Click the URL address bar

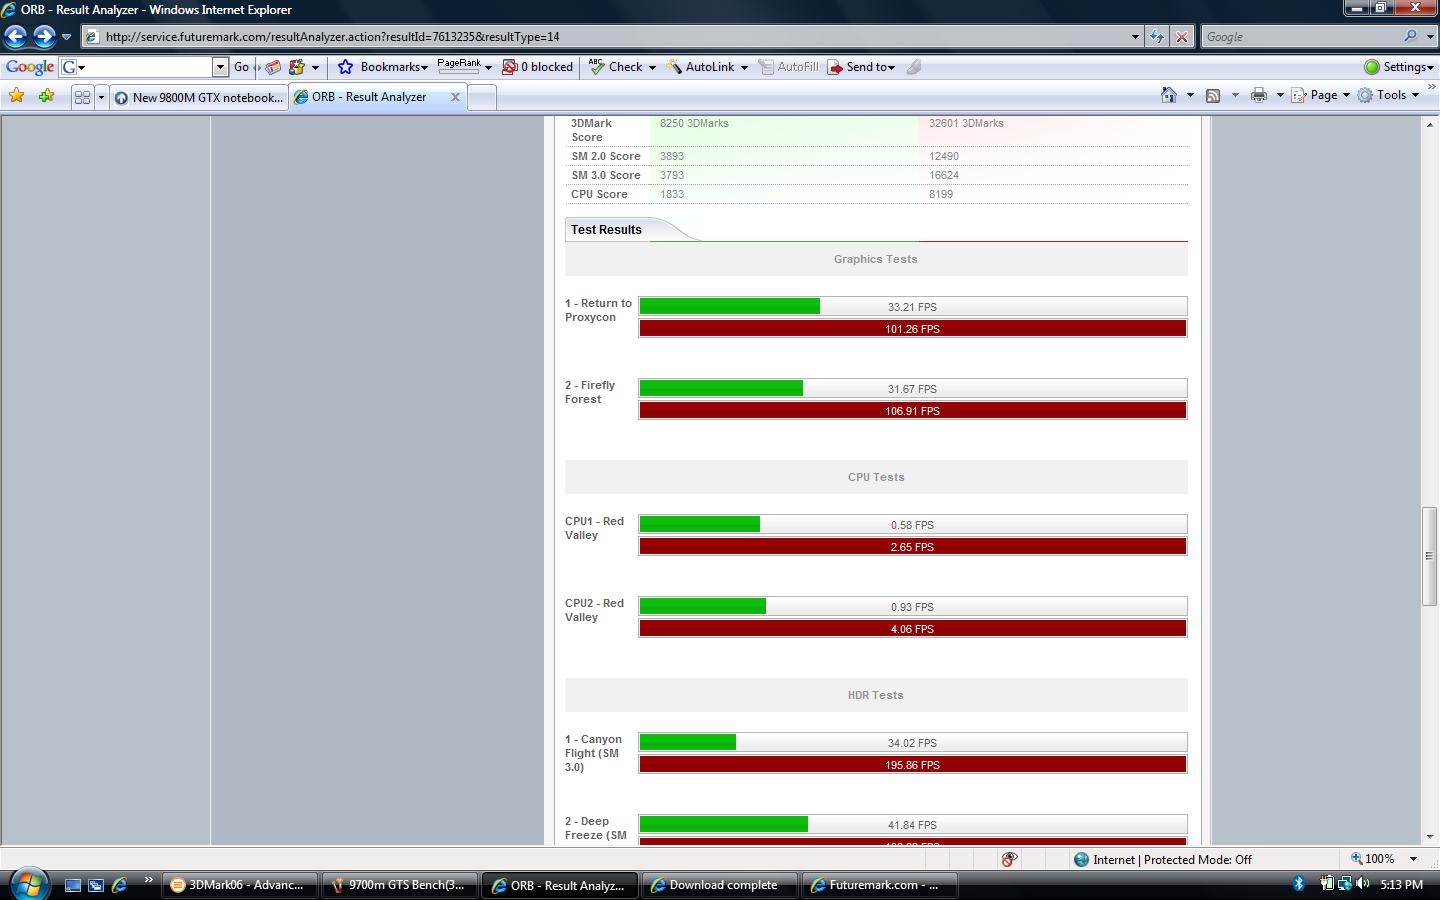(603, 37)
